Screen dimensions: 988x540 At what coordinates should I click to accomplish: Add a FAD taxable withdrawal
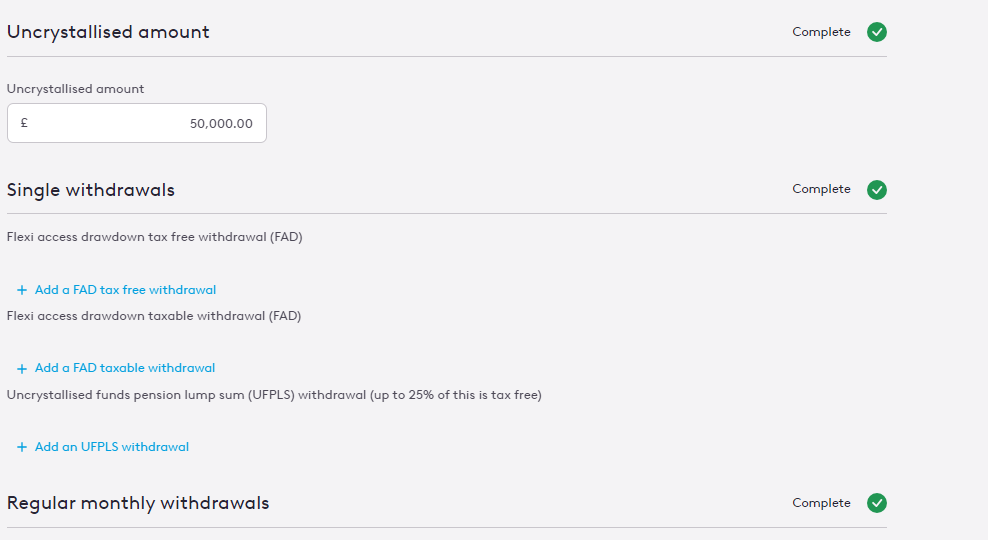click(x=125, y=368)
